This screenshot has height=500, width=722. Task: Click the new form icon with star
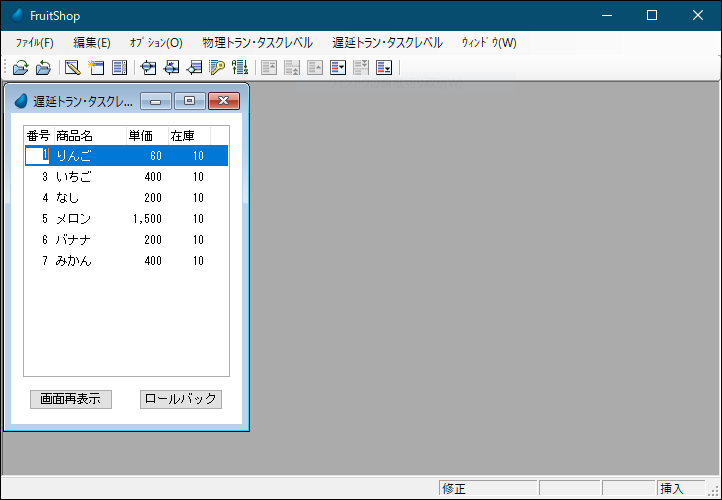[x=96, y=68]
